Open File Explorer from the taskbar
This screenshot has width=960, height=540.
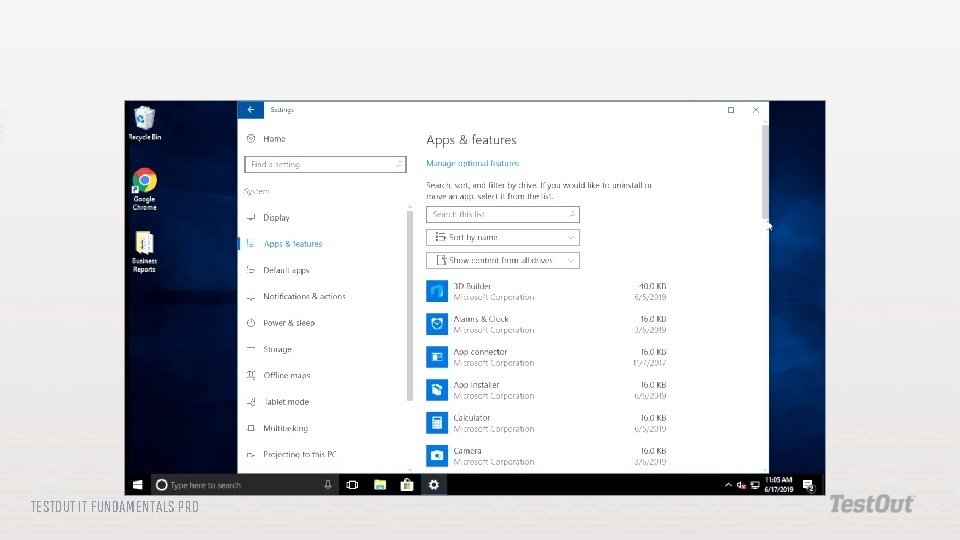point(380,485)
